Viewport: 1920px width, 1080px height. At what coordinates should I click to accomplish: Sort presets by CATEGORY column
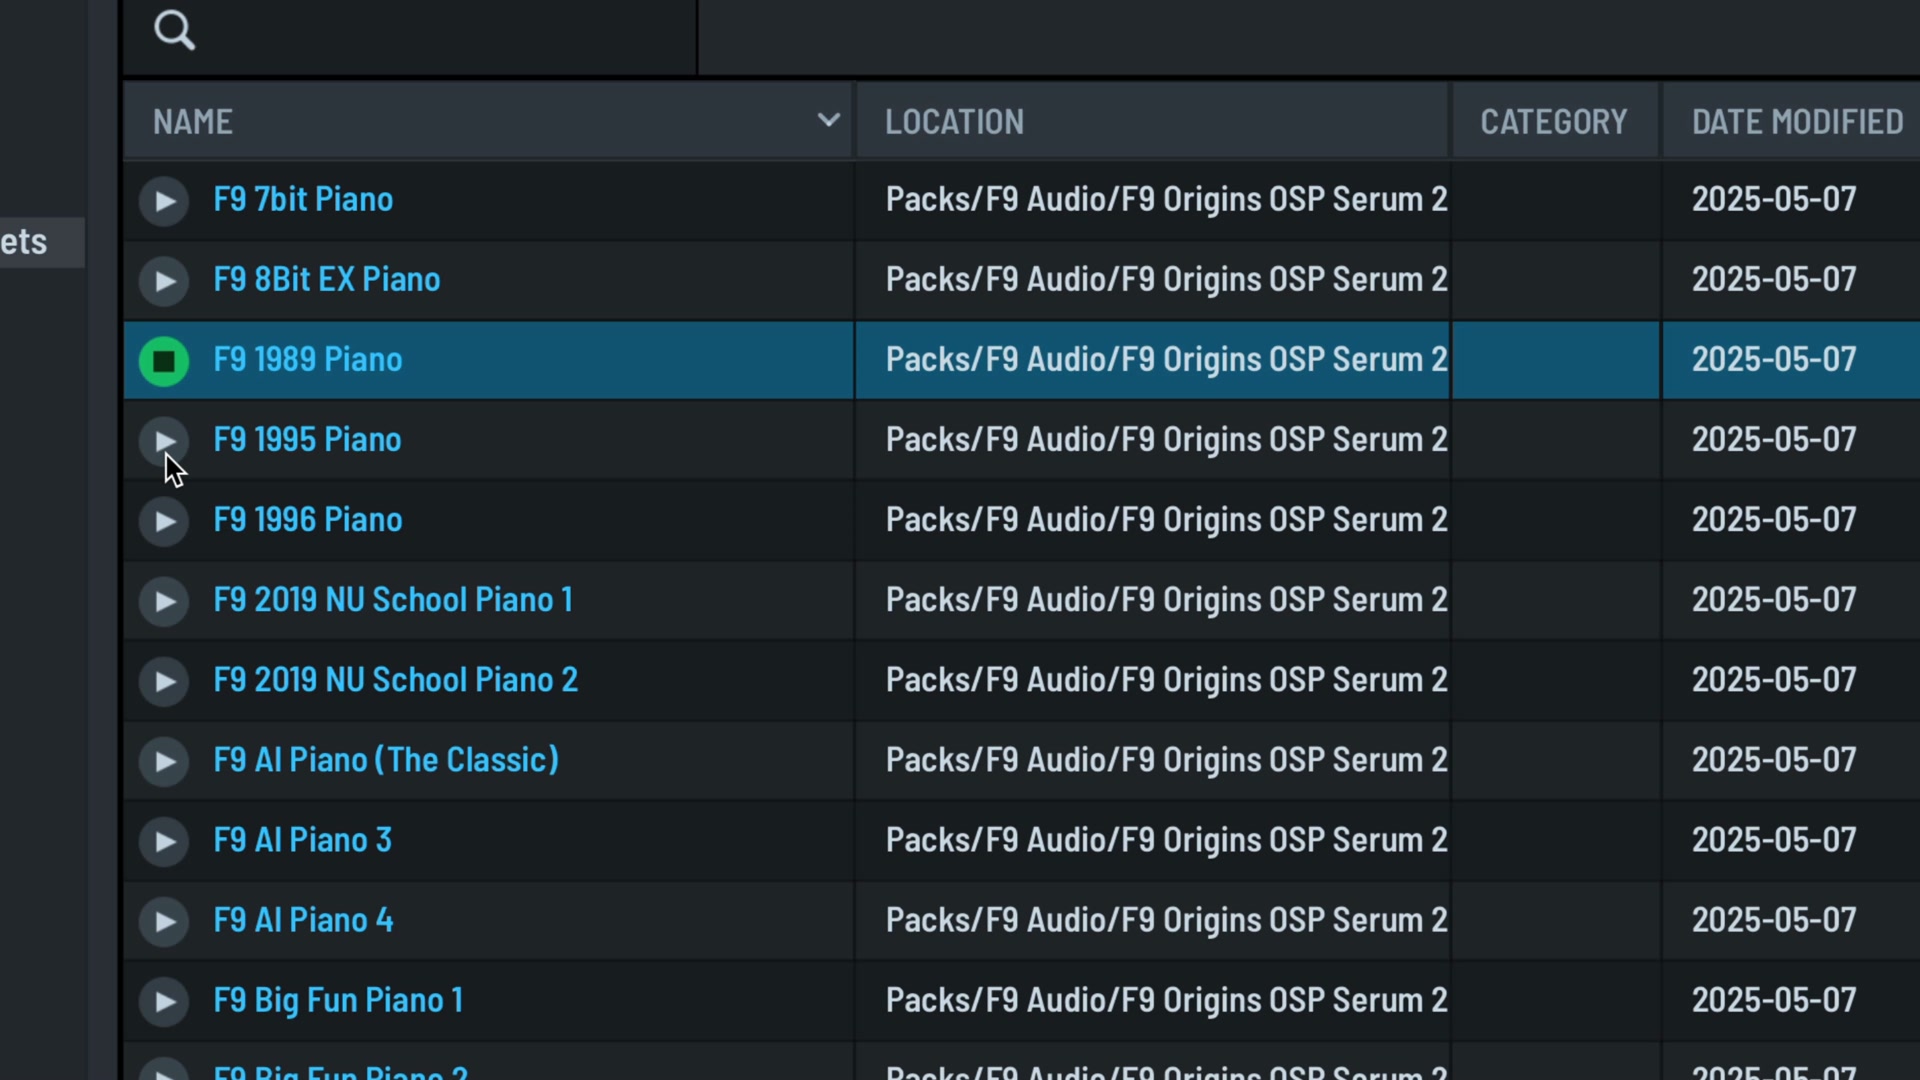pyautogui.click(x=1555, y=121)
